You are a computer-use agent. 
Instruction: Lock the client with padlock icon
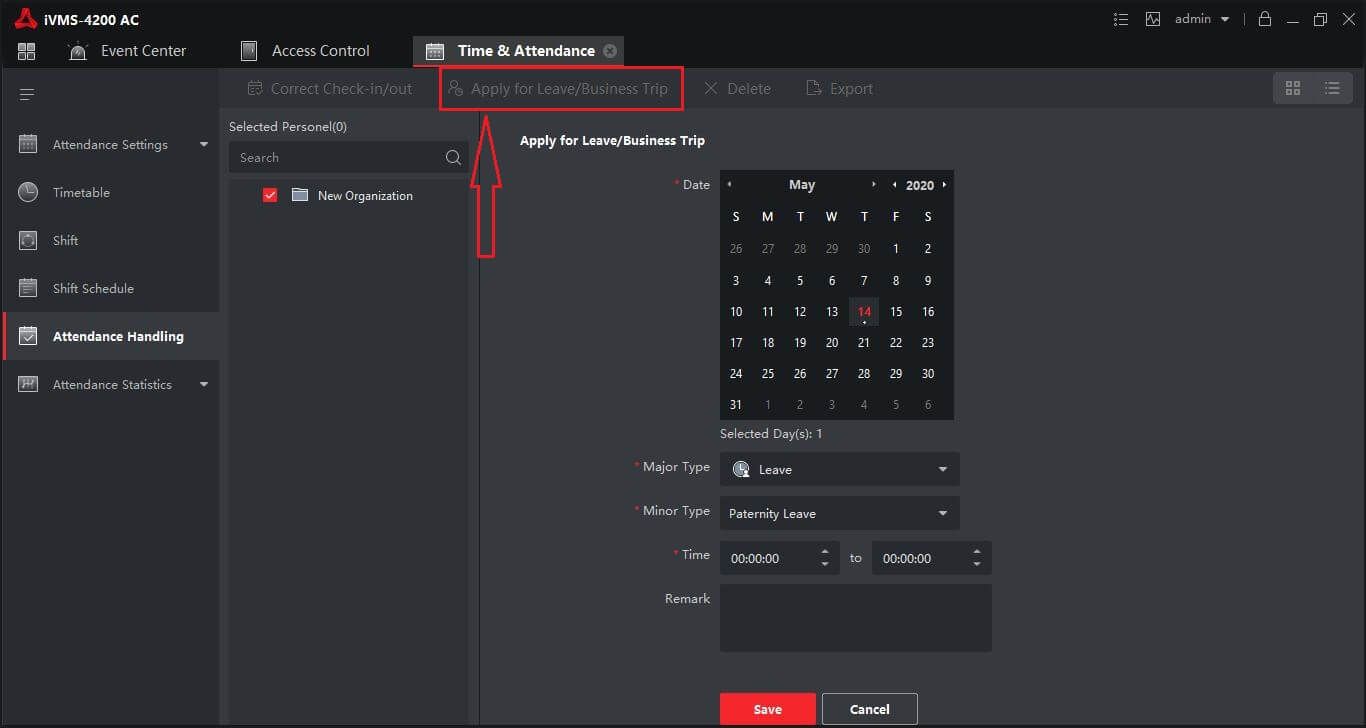1265,19
